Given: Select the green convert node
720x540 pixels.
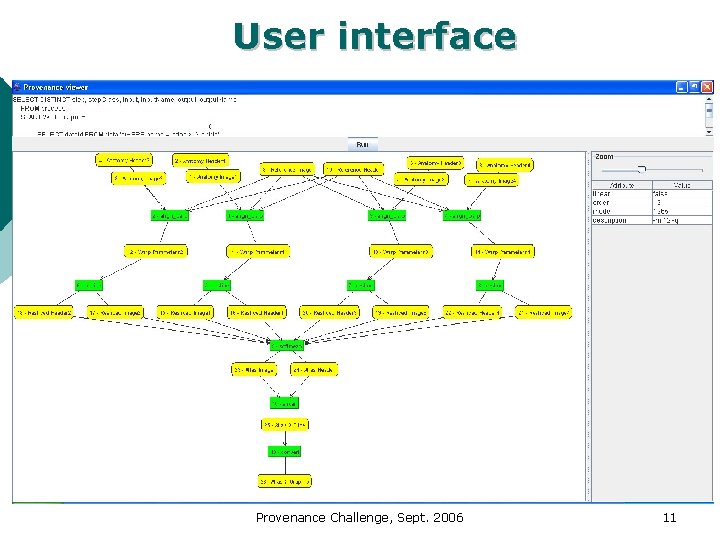Looking at the screenshot, I should pyautogui.click(x=285, y=452).
